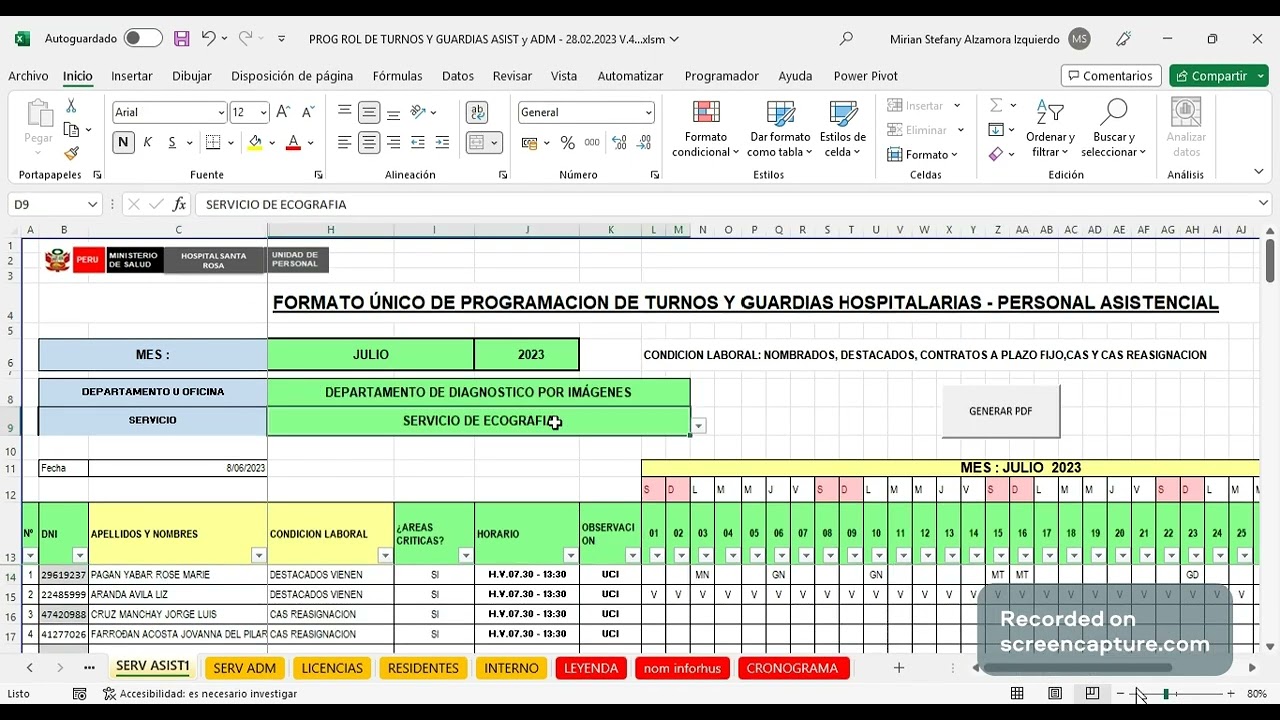Open the SERVICIO cell validation dropdown arrow
The height and width of the screenshot is (720, 1280).
pos(699,426)
